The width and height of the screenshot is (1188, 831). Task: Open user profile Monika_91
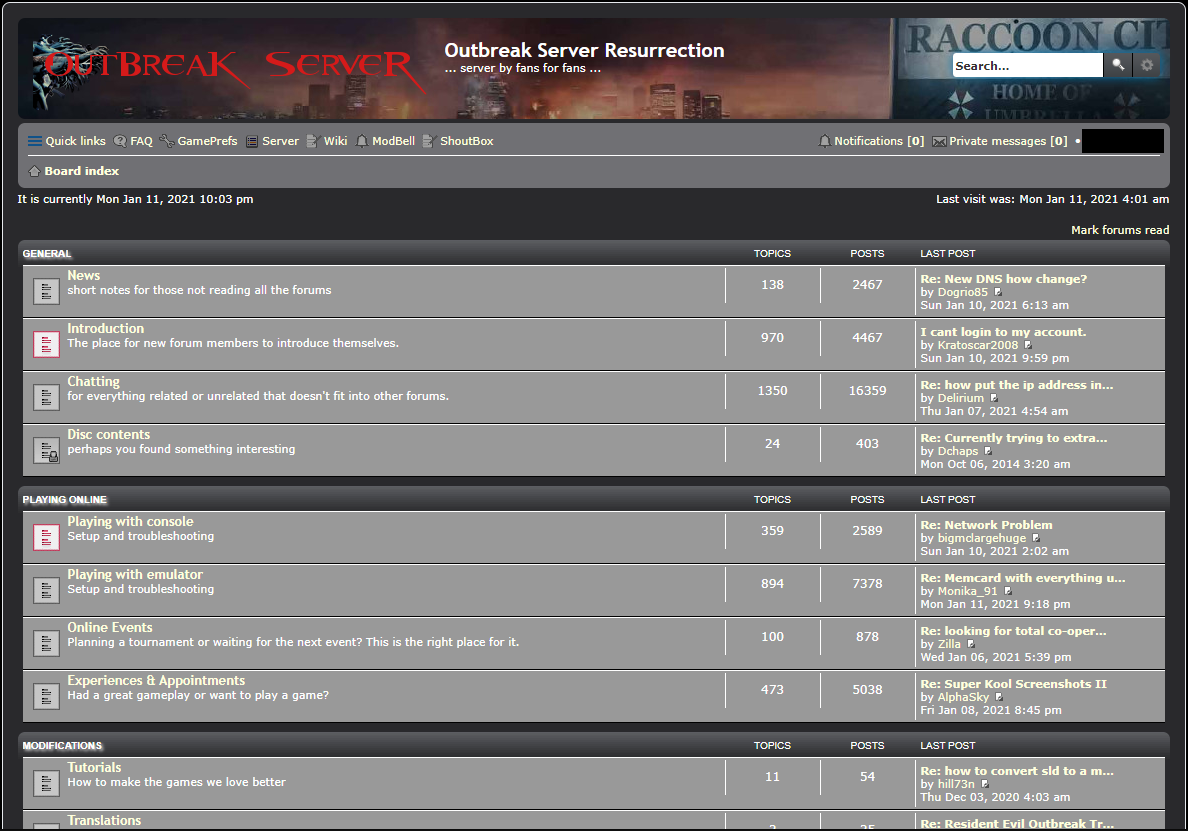[968, 592]
